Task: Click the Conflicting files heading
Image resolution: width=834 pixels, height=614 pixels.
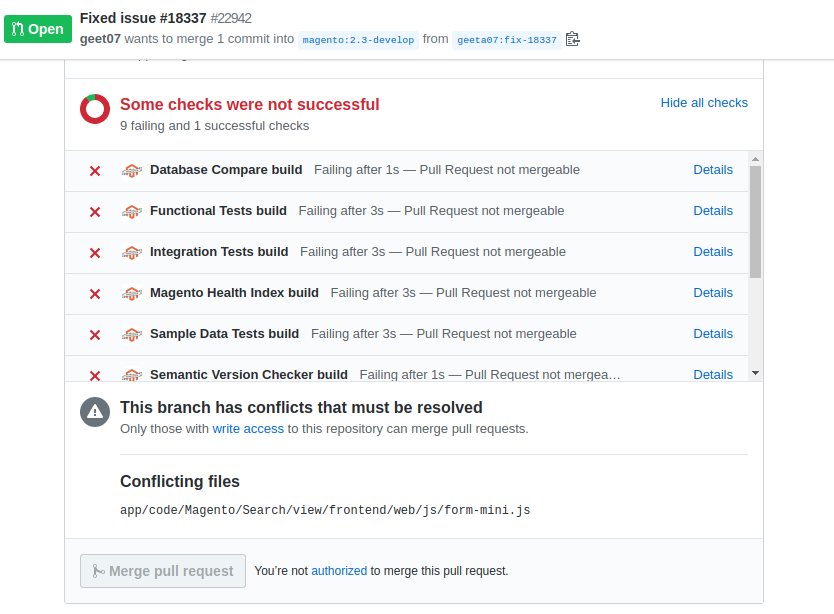Action: point(180,482)
